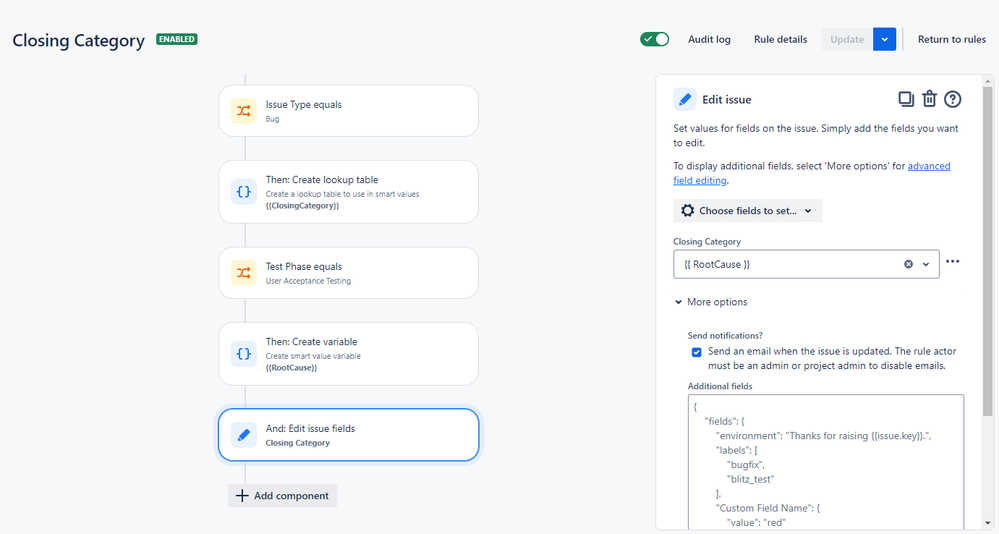Click the "blitz_test" label in JSON
The width and height of the screenshot is (999, 534).
pyautogui.click(x=751, y=479)
